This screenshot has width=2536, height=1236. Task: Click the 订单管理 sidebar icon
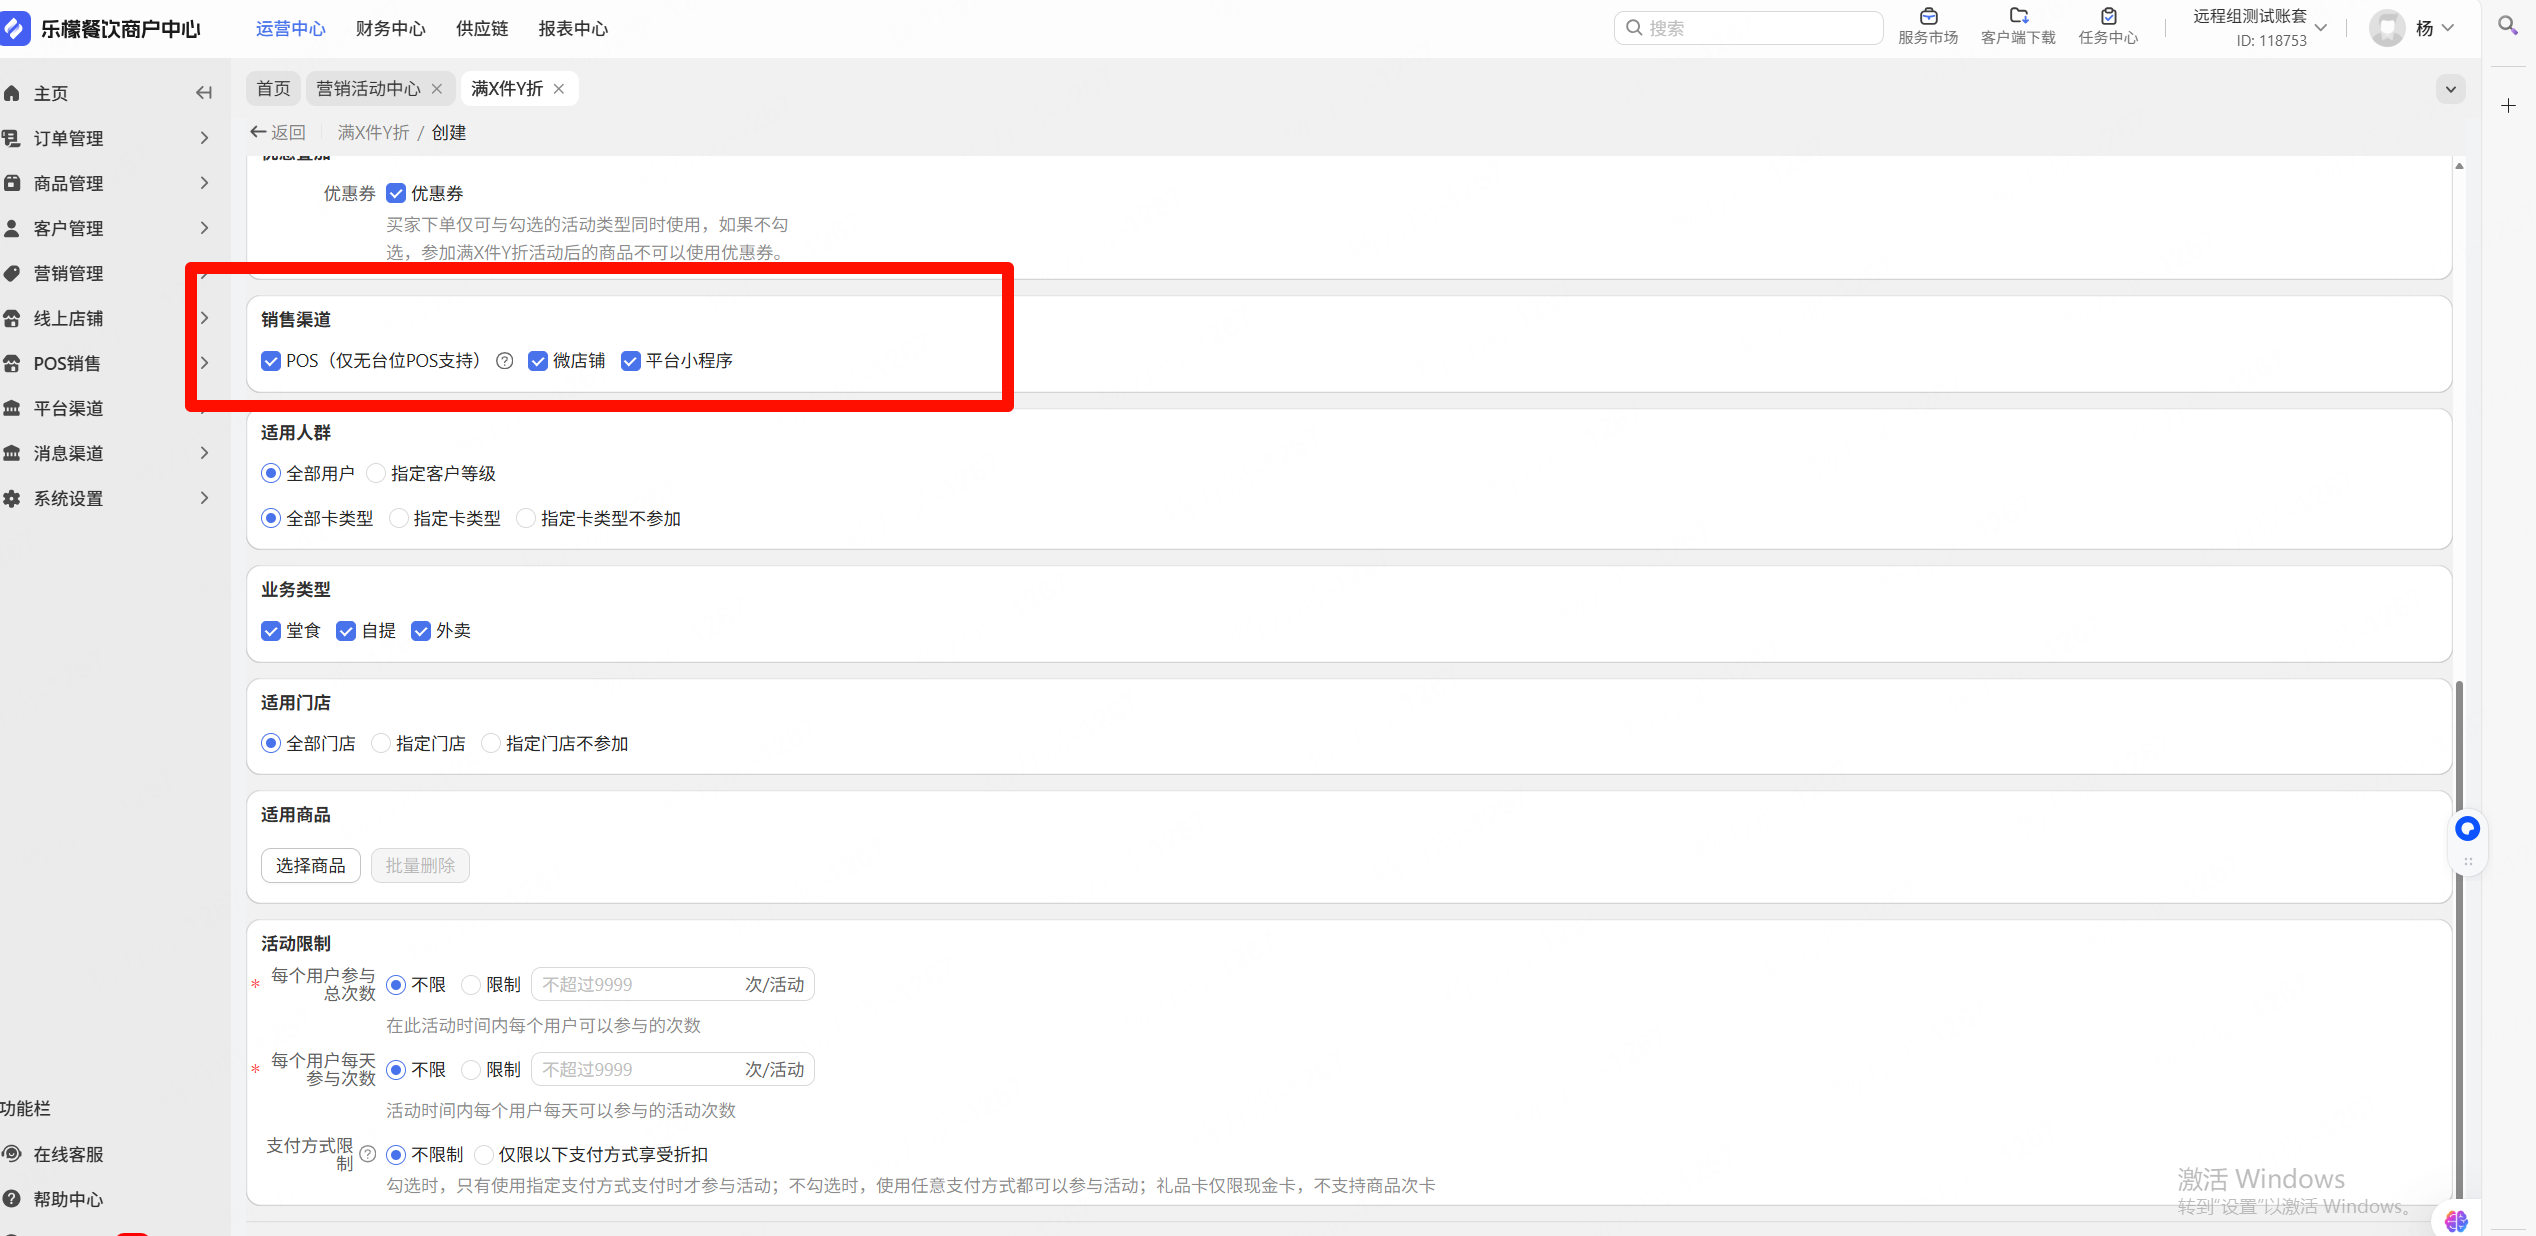point(12,138)
